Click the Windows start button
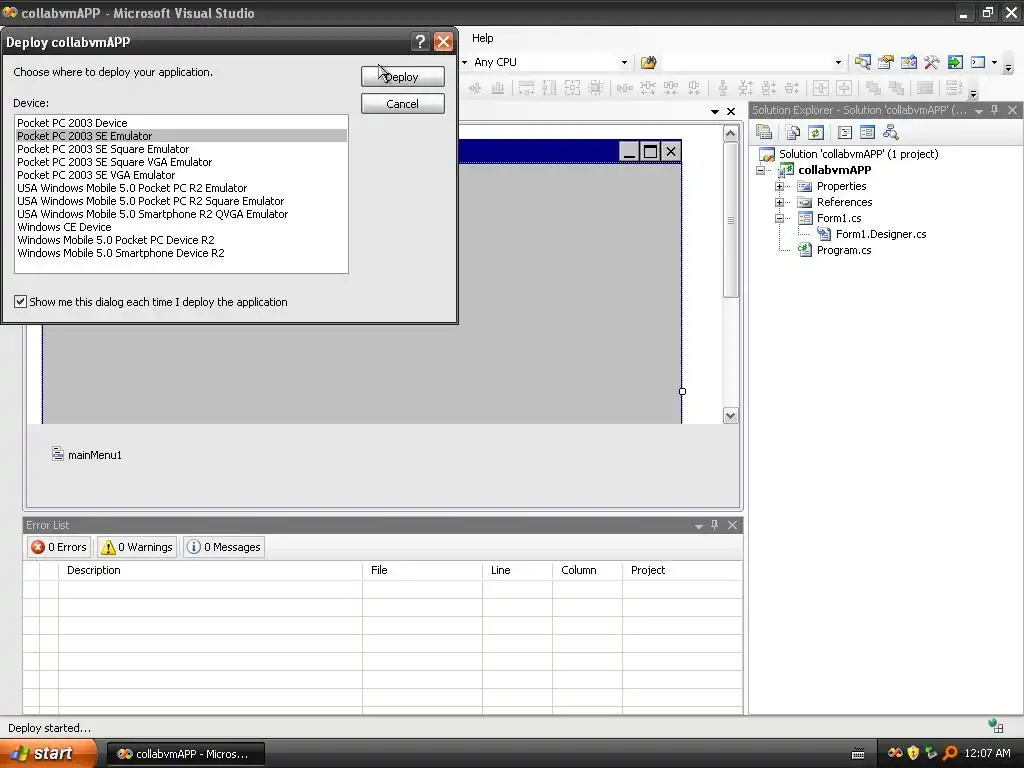Image resolution: width=1024 pixels, height=768 pixels. click(48, 753)
